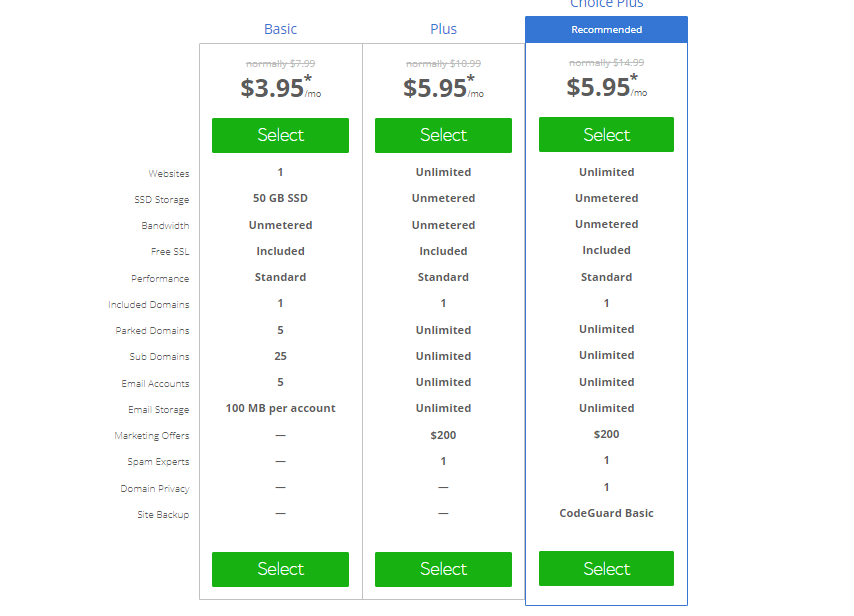Select the Basic plan via top Select button
The height and width of the screenshot is (616, 854).
pyautogui.click(x=280, y=135)
